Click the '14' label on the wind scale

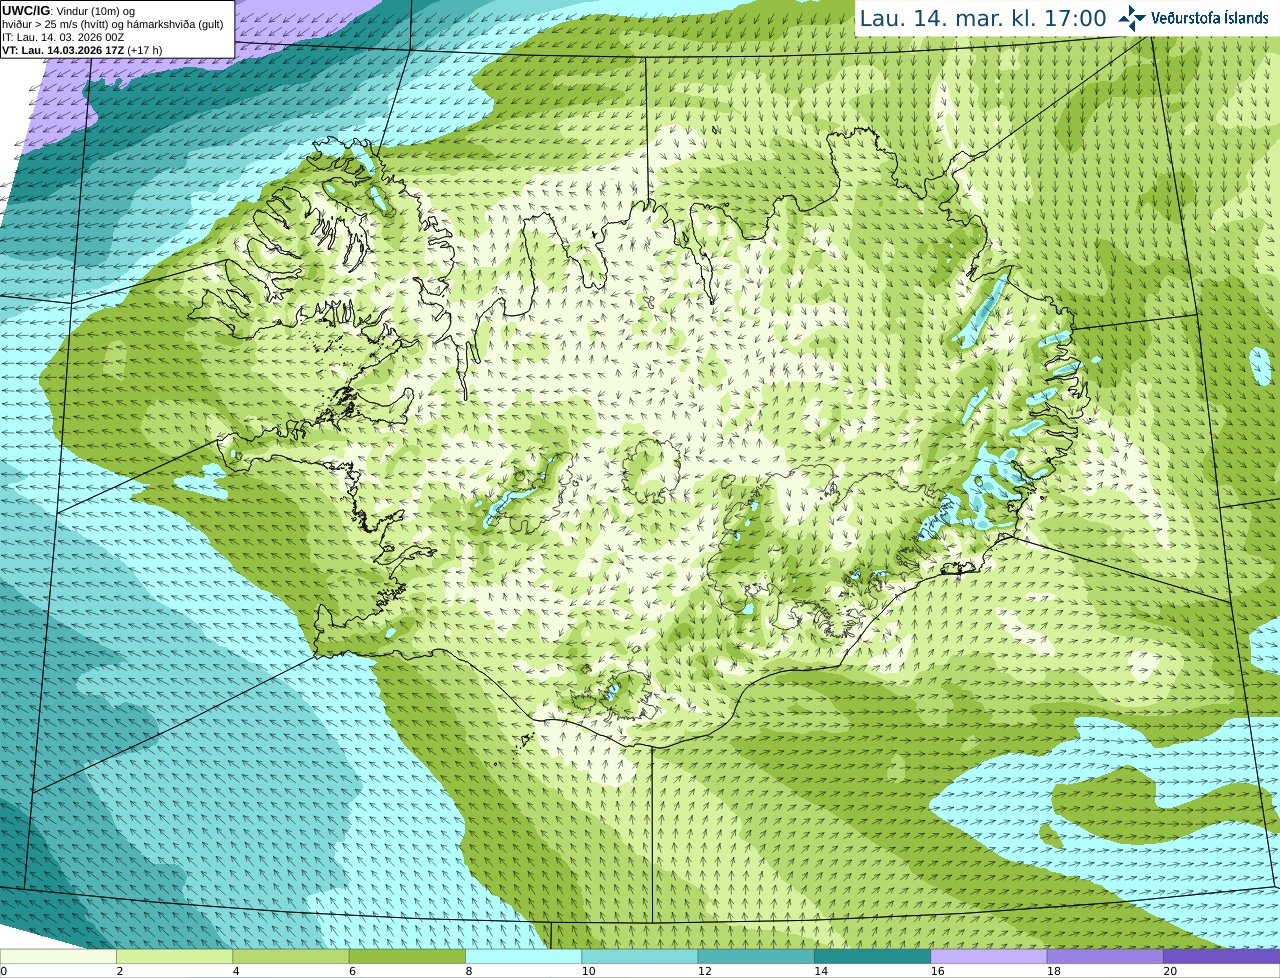pos(820,971)
